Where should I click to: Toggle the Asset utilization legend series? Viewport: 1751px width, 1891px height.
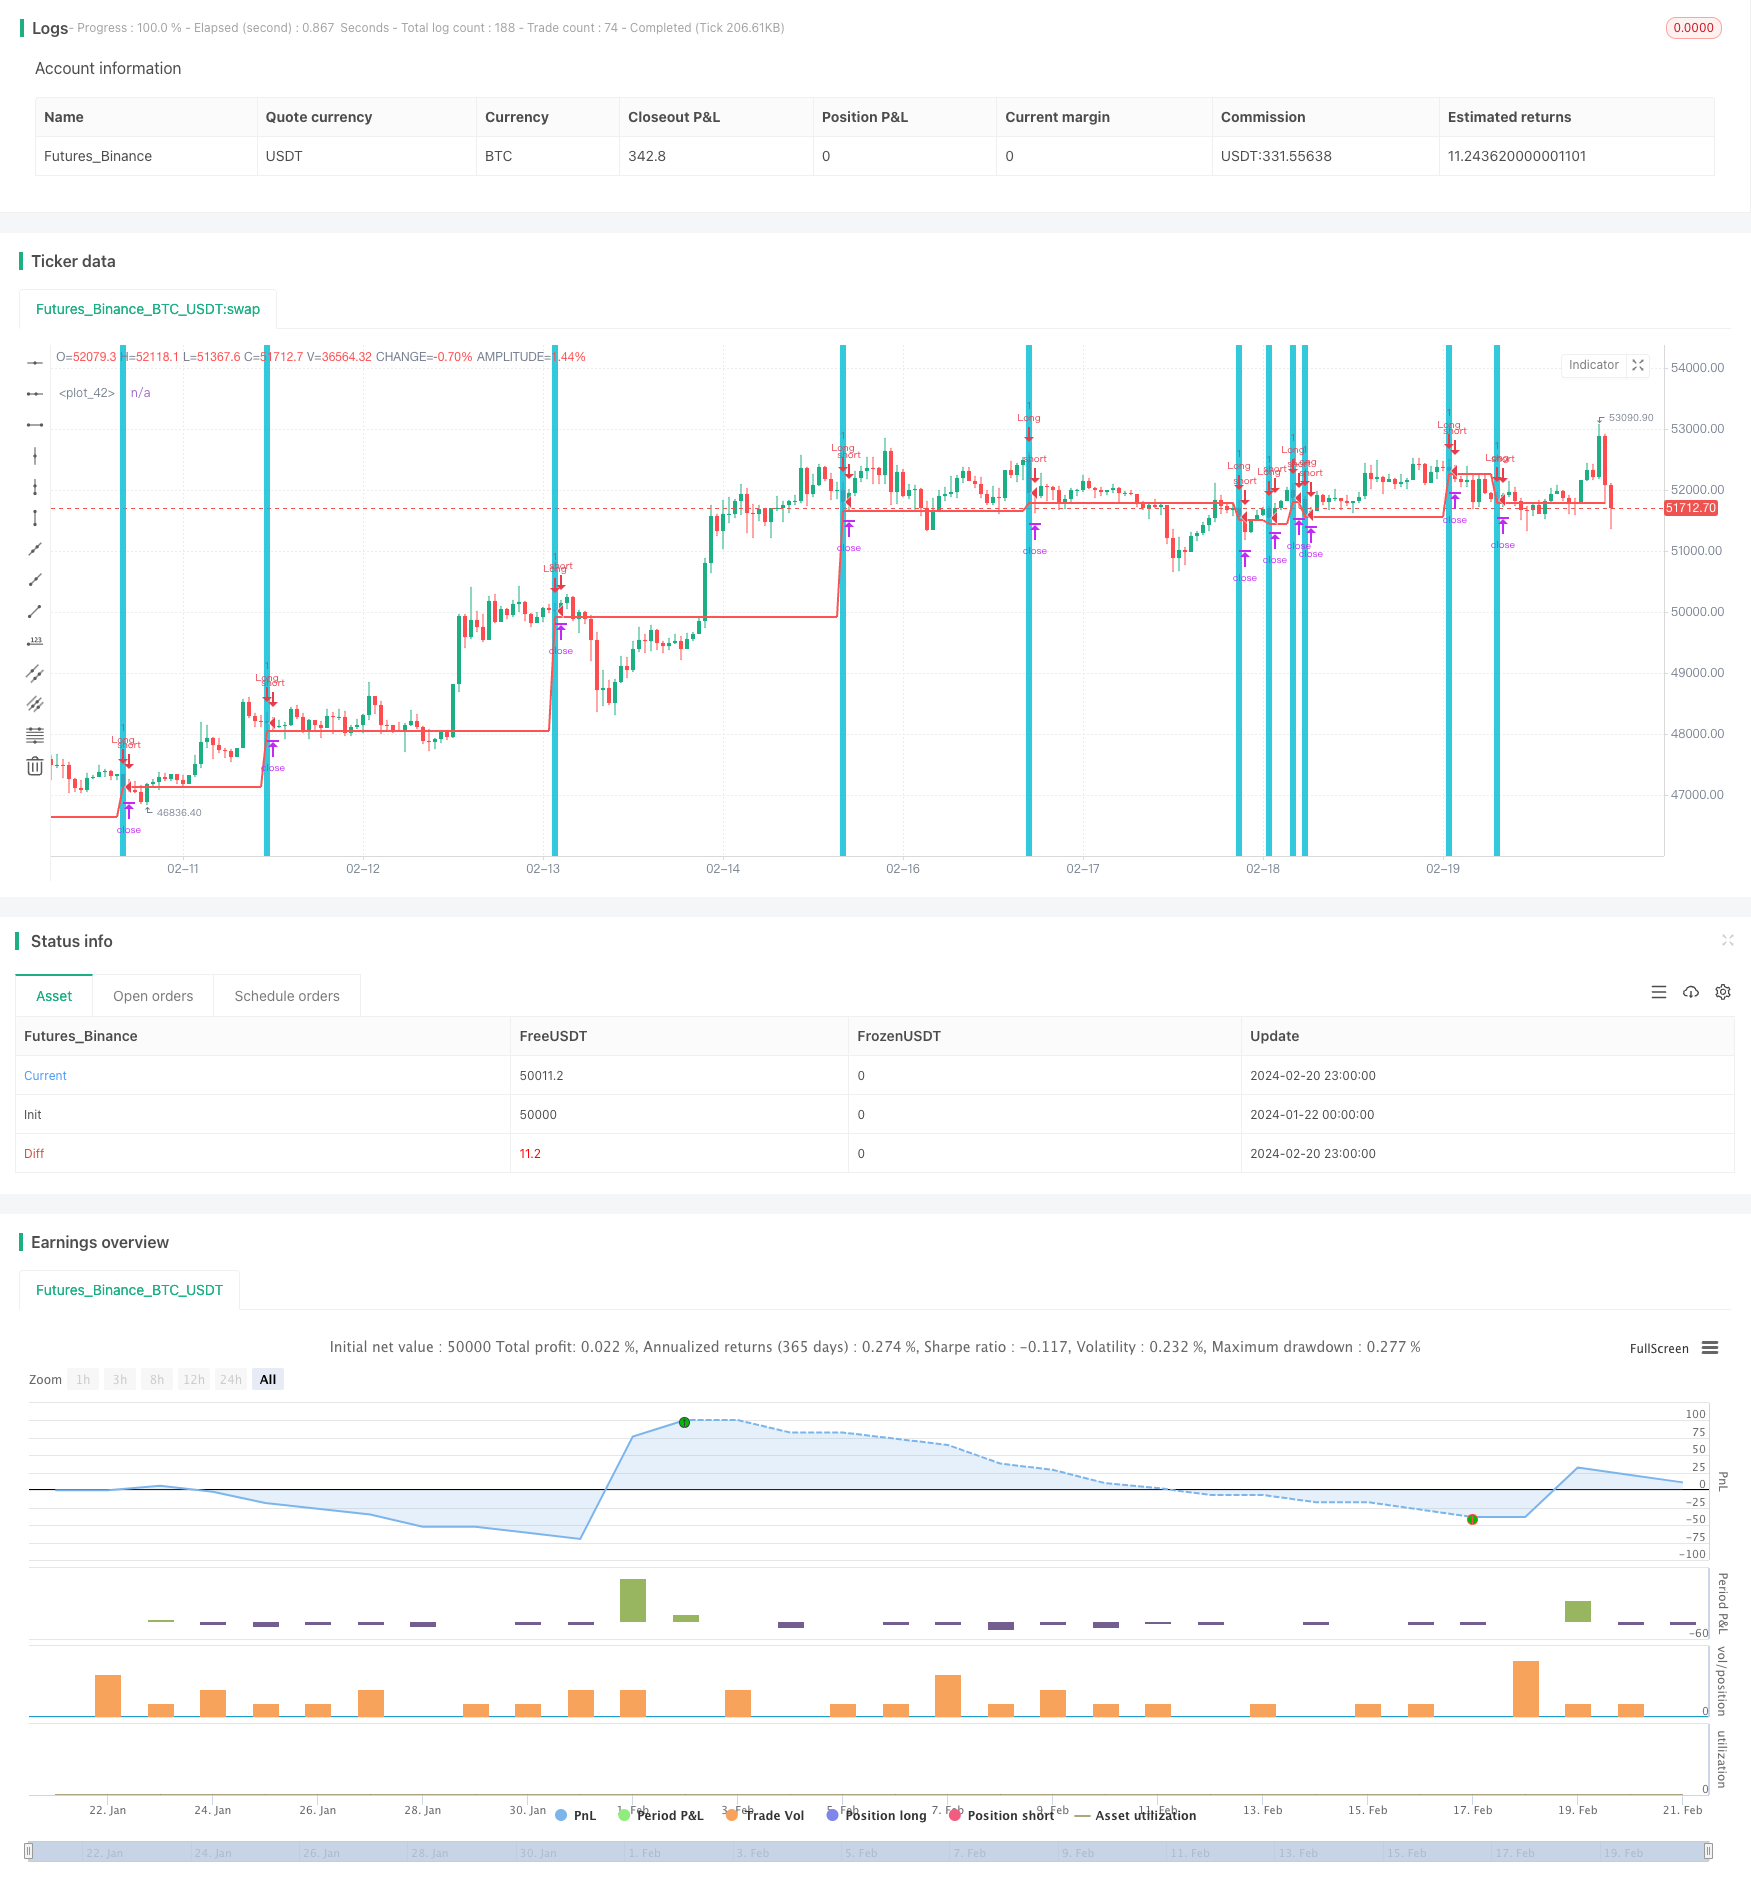(x=1135, y=1815)
